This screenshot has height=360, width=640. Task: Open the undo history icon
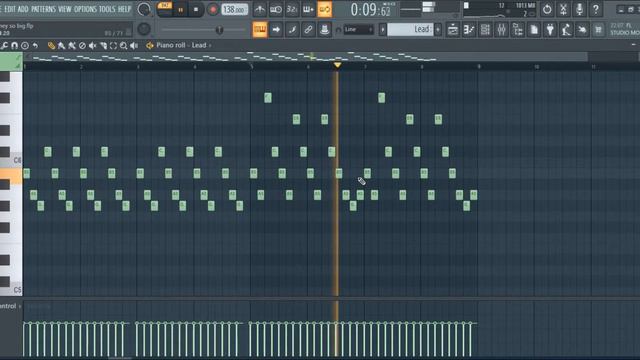pos(547,9)
